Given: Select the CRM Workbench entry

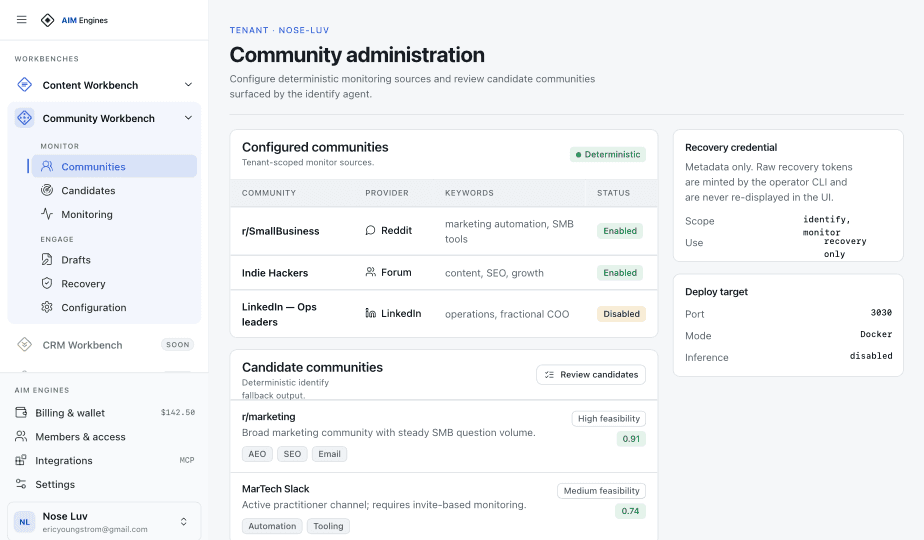Looking at the screenshot, I should 104,345.
